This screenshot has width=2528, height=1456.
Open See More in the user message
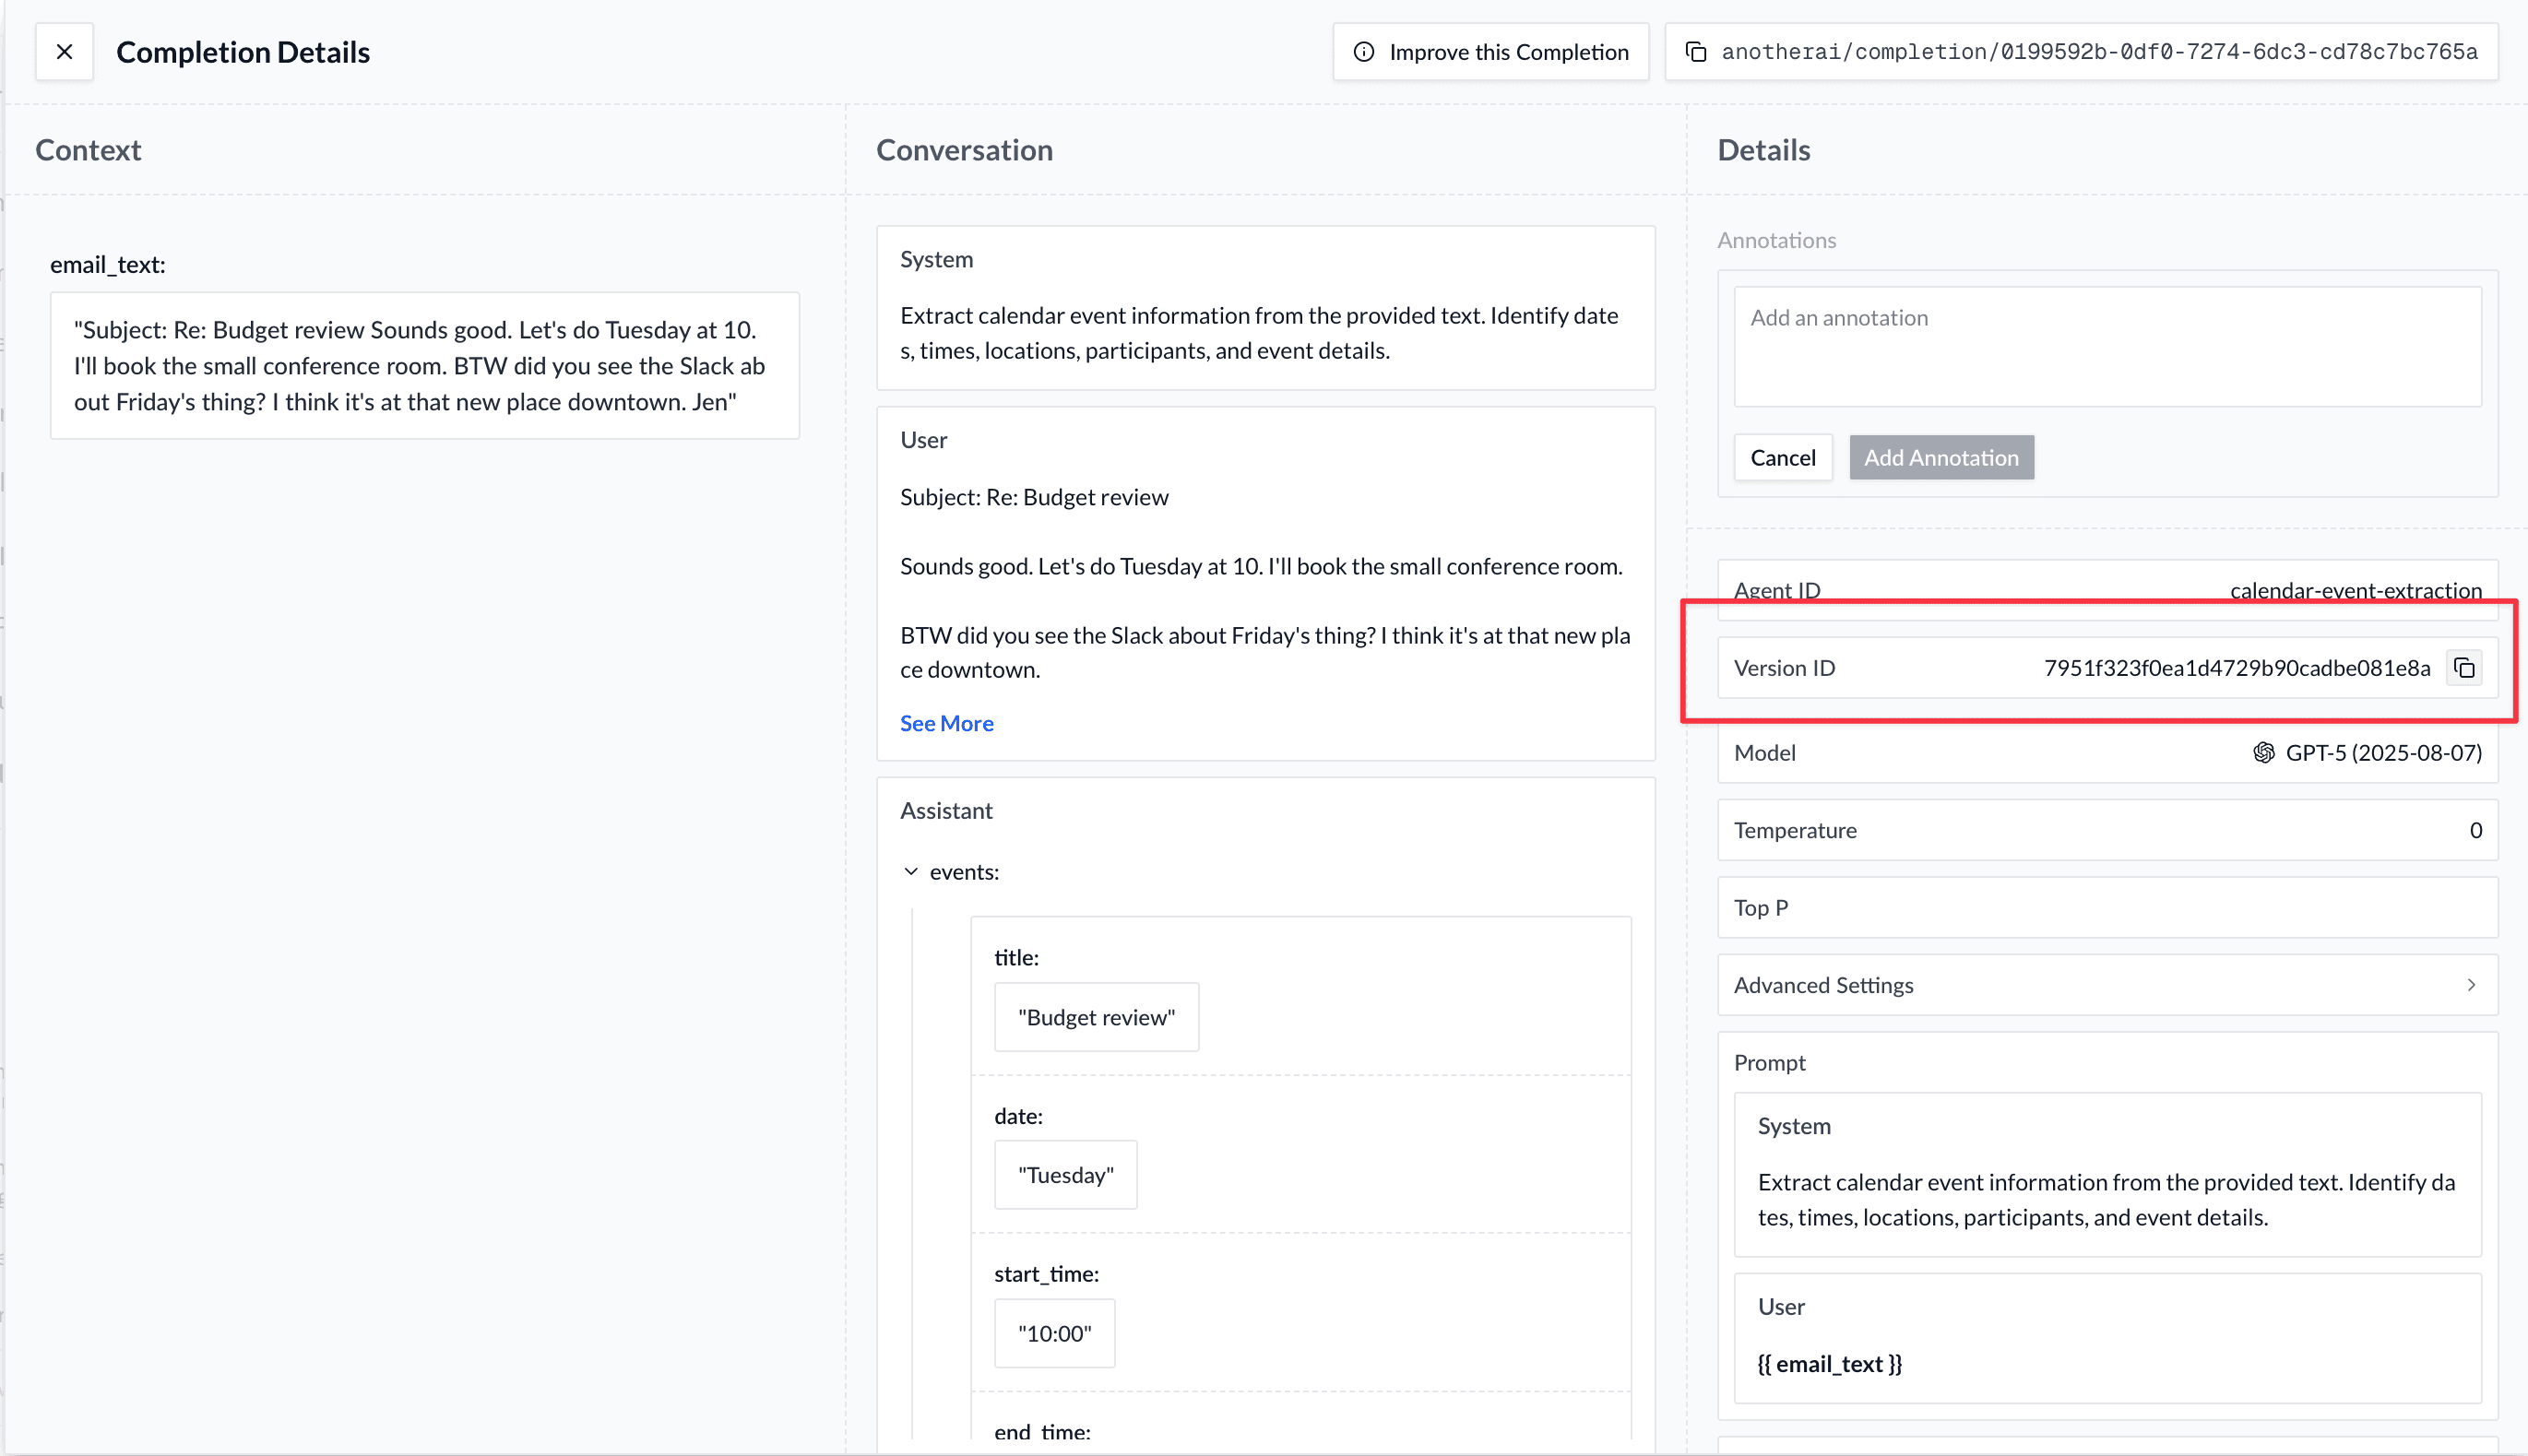[x=946, y=722]
